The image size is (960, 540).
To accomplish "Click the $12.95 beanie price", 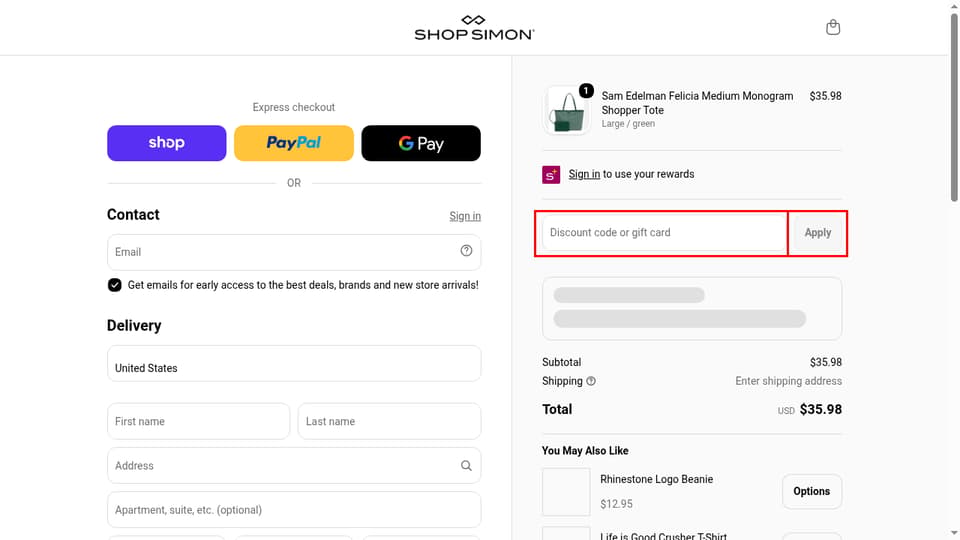I will pos(617,504).
